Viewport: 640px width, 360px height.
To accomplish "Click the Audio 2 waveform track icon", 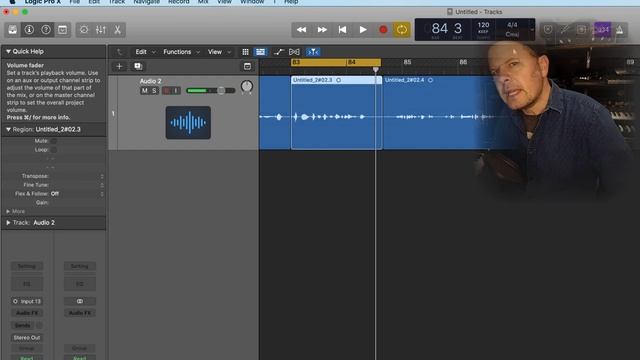I will point(188,122).
